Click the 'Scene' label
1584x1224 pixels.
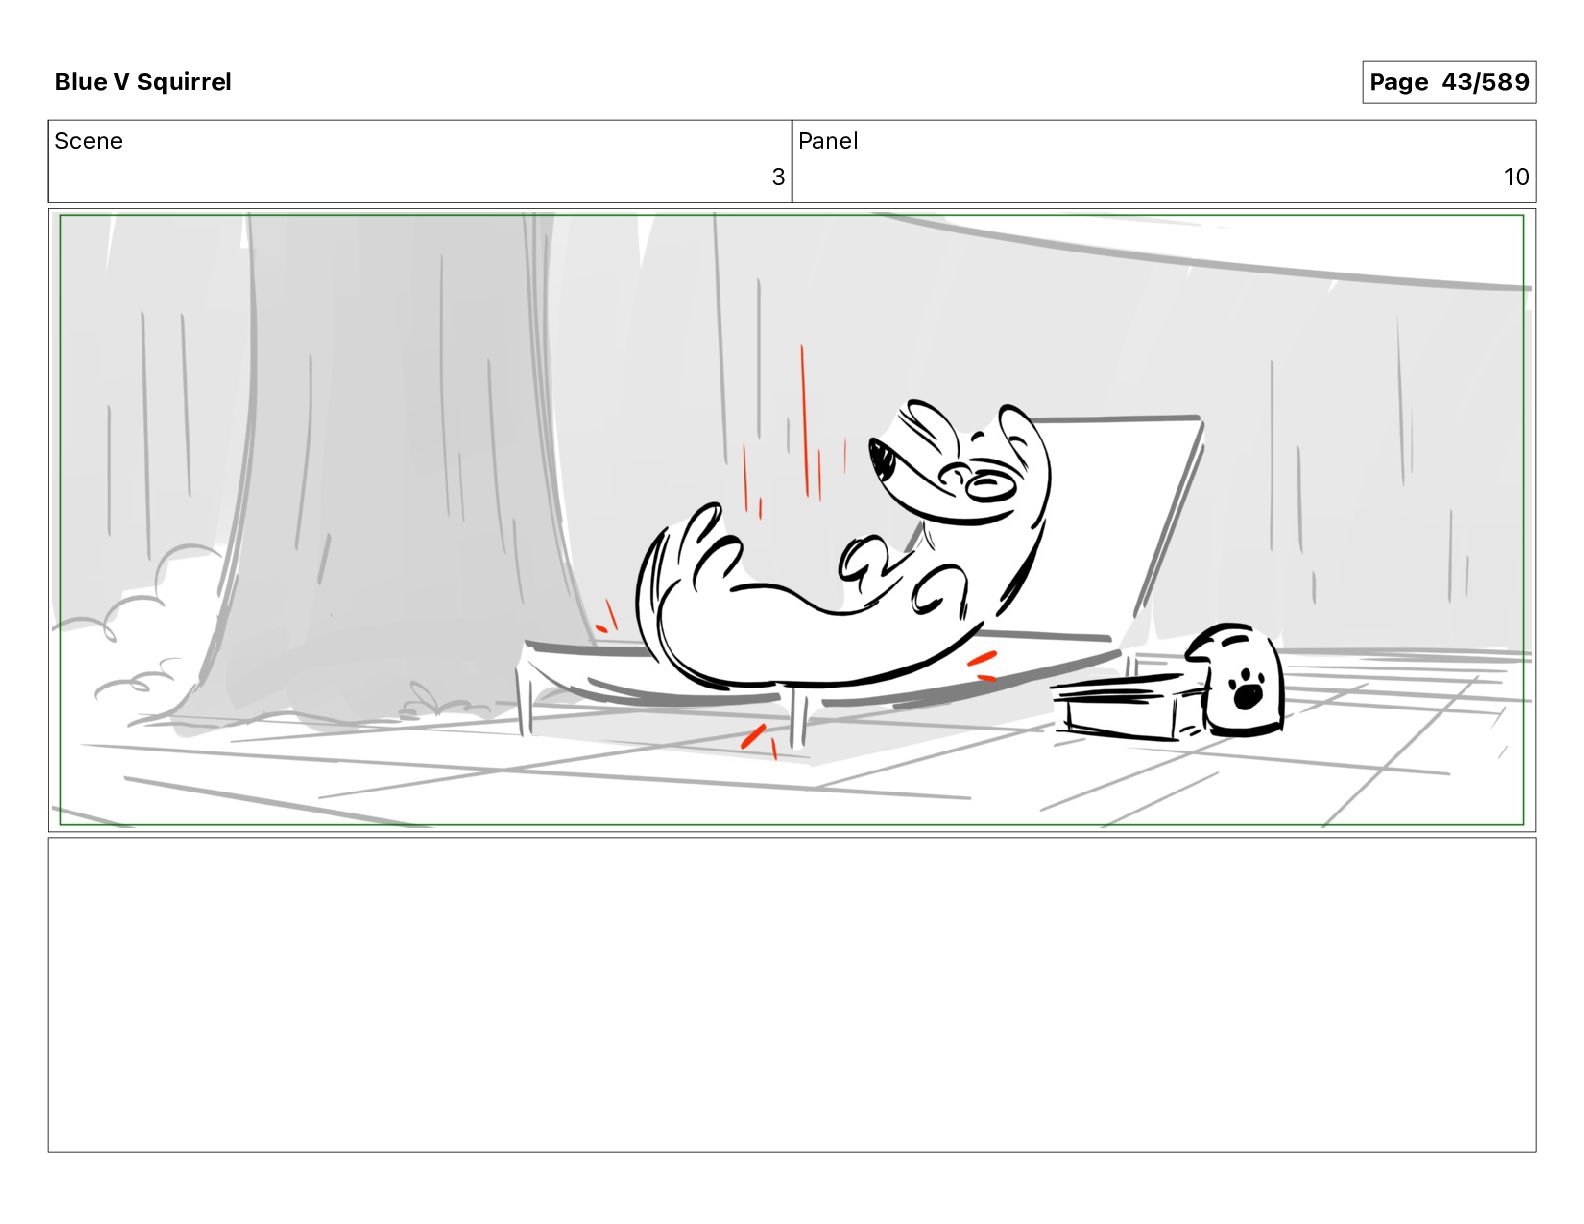[89, 141]
